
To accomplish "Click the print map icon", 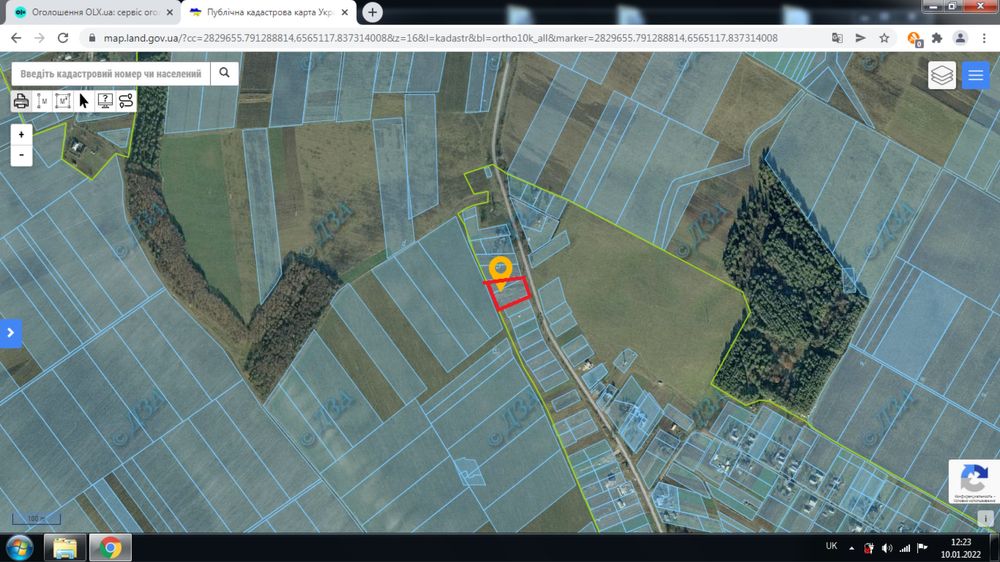I will (21, 101).
